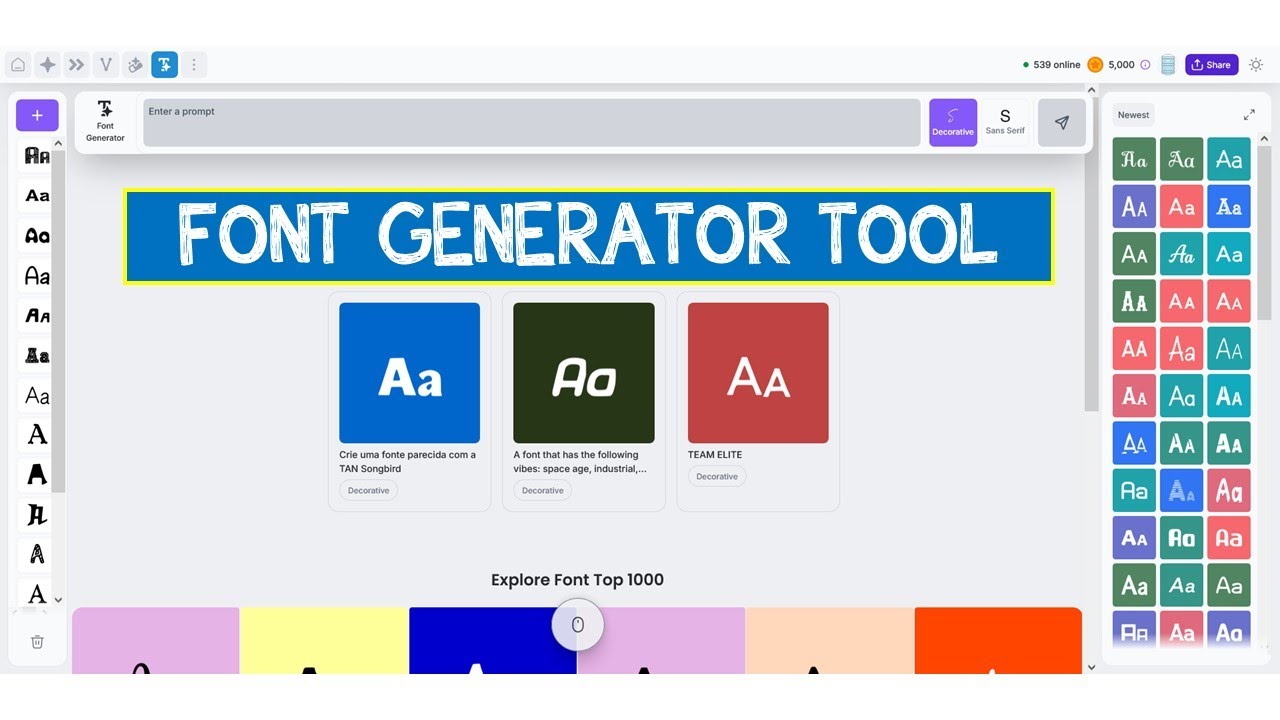Open the info circle next to credits
1280x720 pixels.
click(1145, 65)
